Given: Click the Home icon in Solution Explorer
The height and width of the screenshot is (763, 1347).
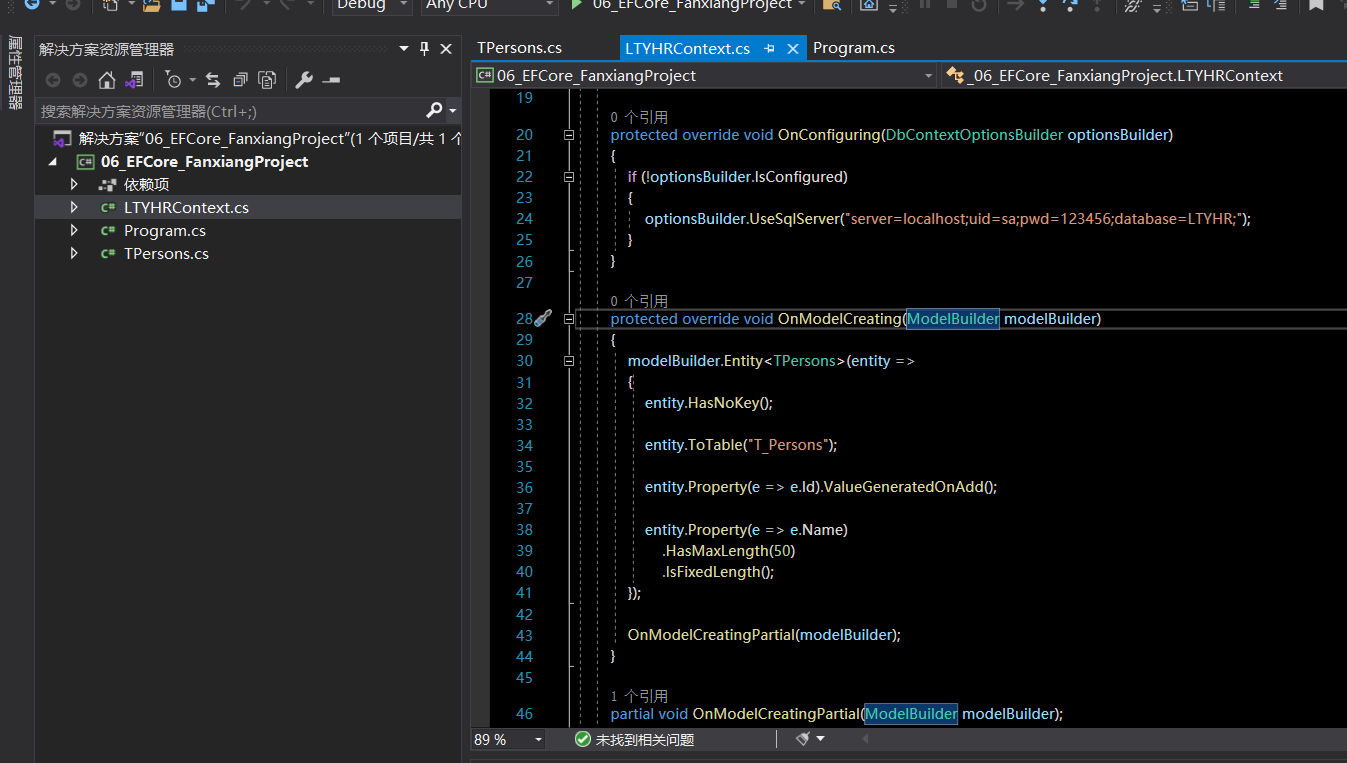Looking at the screenshot, I should pyautogui.click(x=107, y=80).
